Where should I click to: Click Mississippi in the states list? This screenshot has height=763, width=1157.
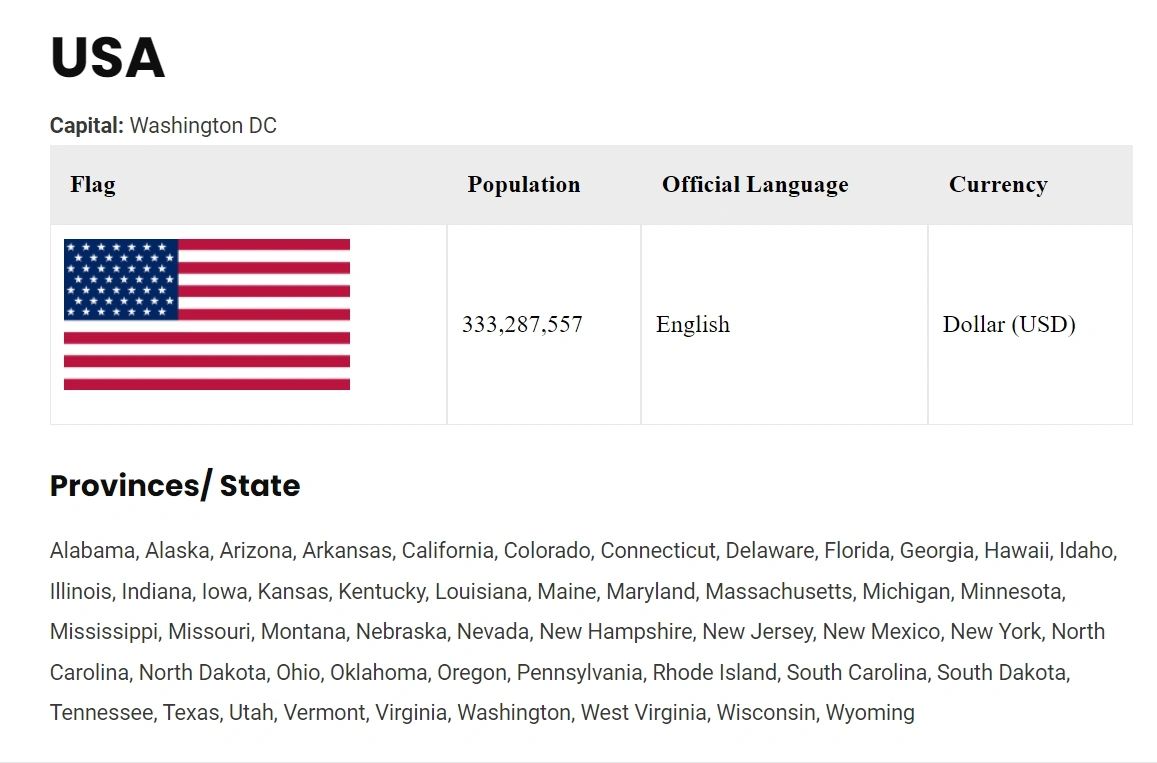coord(104,632)
